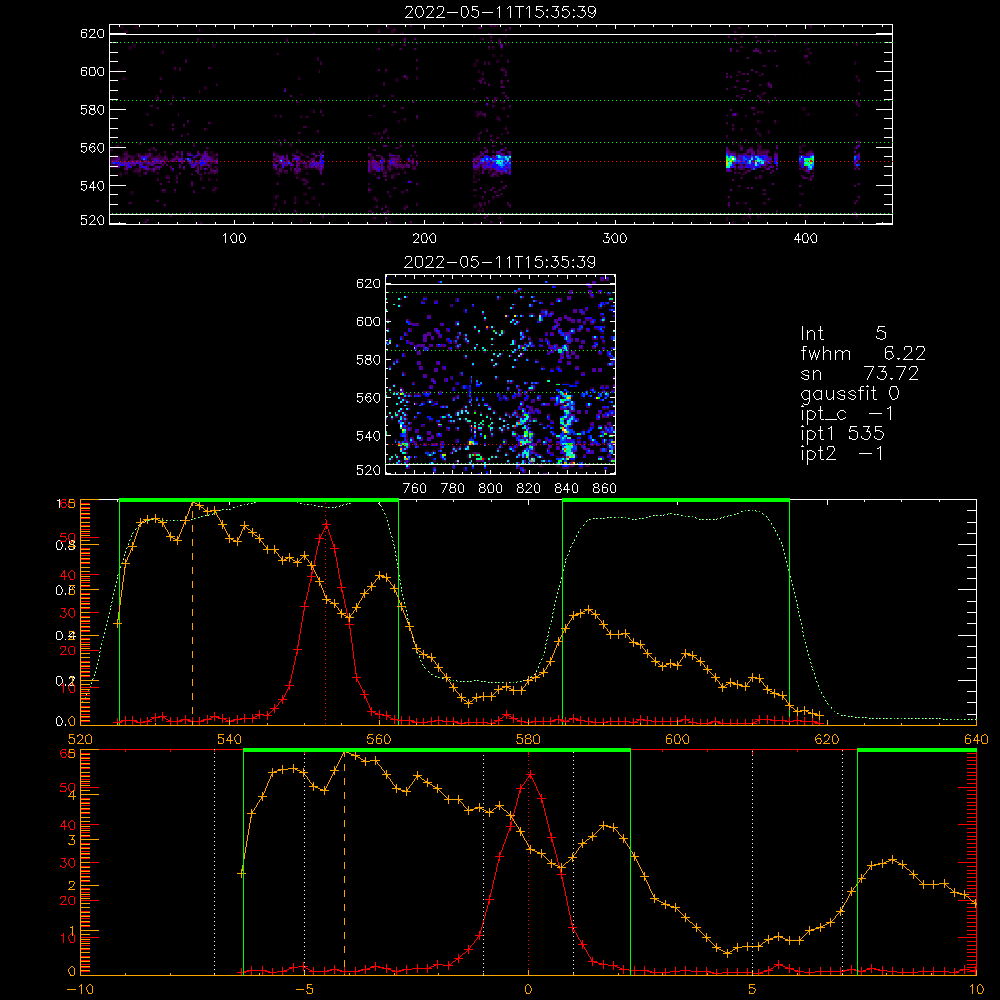Screen dimensions: 1000x1000
Task: Select the 'sn 73.72' readout
Action: pyautogui.click(x=860, y=373)
